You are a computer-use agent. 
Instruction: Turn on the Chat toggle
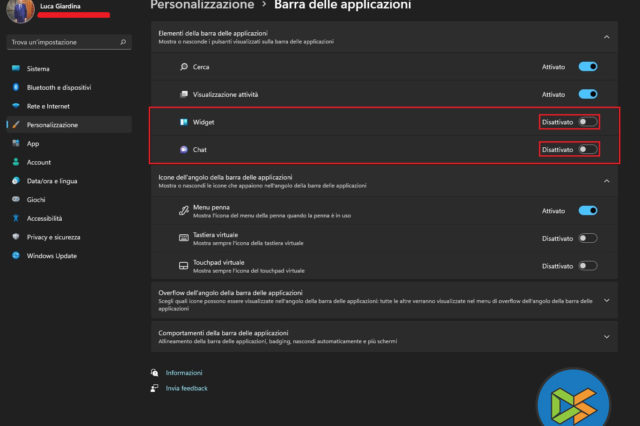tap(588, 149)
